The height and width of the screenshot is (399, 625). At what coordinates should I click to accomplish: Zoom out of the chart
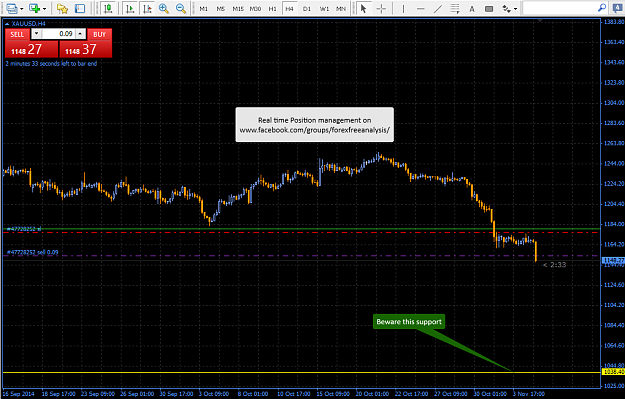click(181, 8)
